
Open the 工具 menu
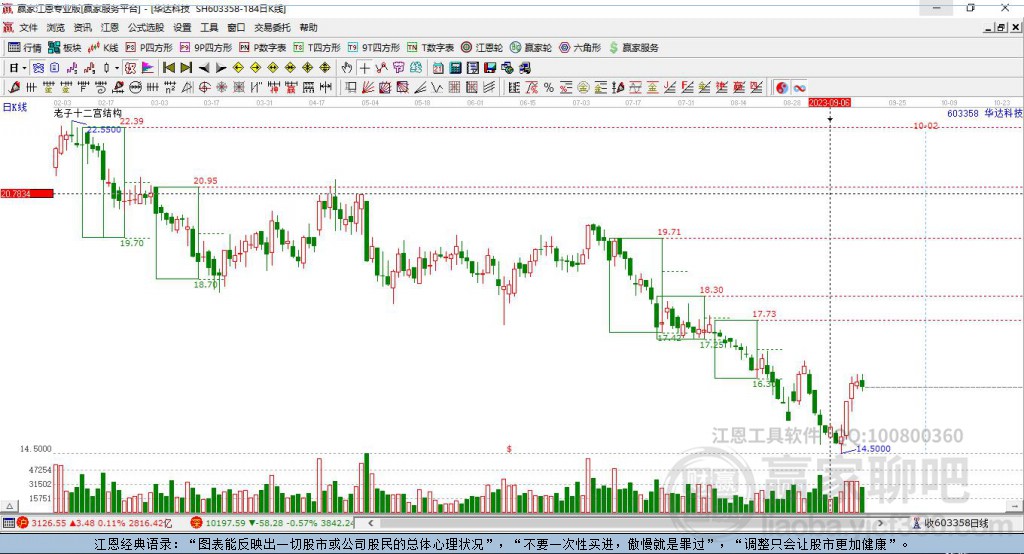[209, 27]
